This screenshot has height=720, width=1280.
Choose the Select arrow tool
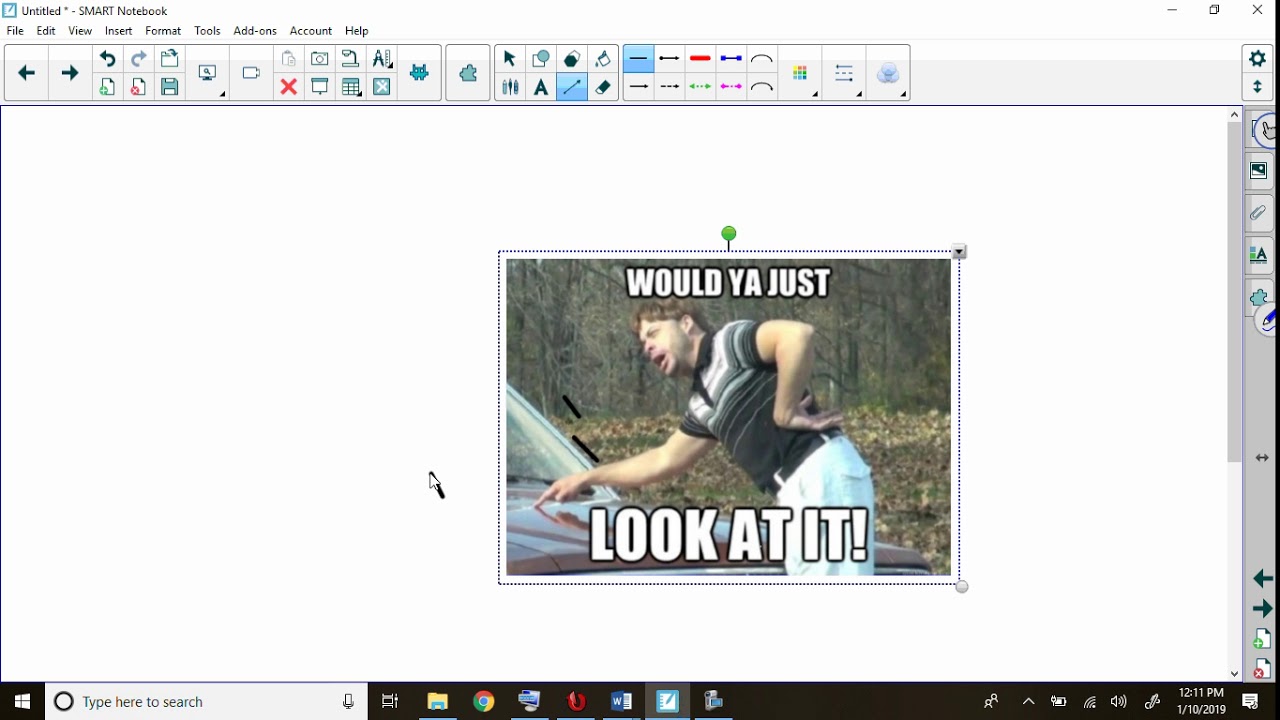pos(509,59)
